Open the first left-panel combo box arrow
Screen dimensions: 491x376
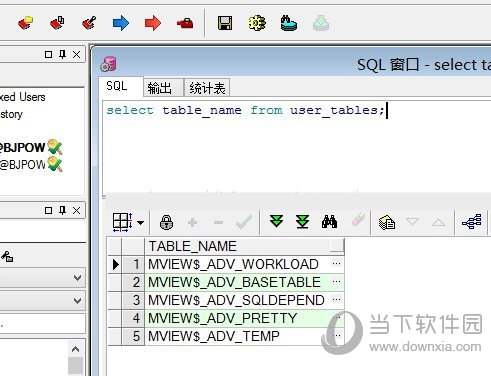coord(77,278)
